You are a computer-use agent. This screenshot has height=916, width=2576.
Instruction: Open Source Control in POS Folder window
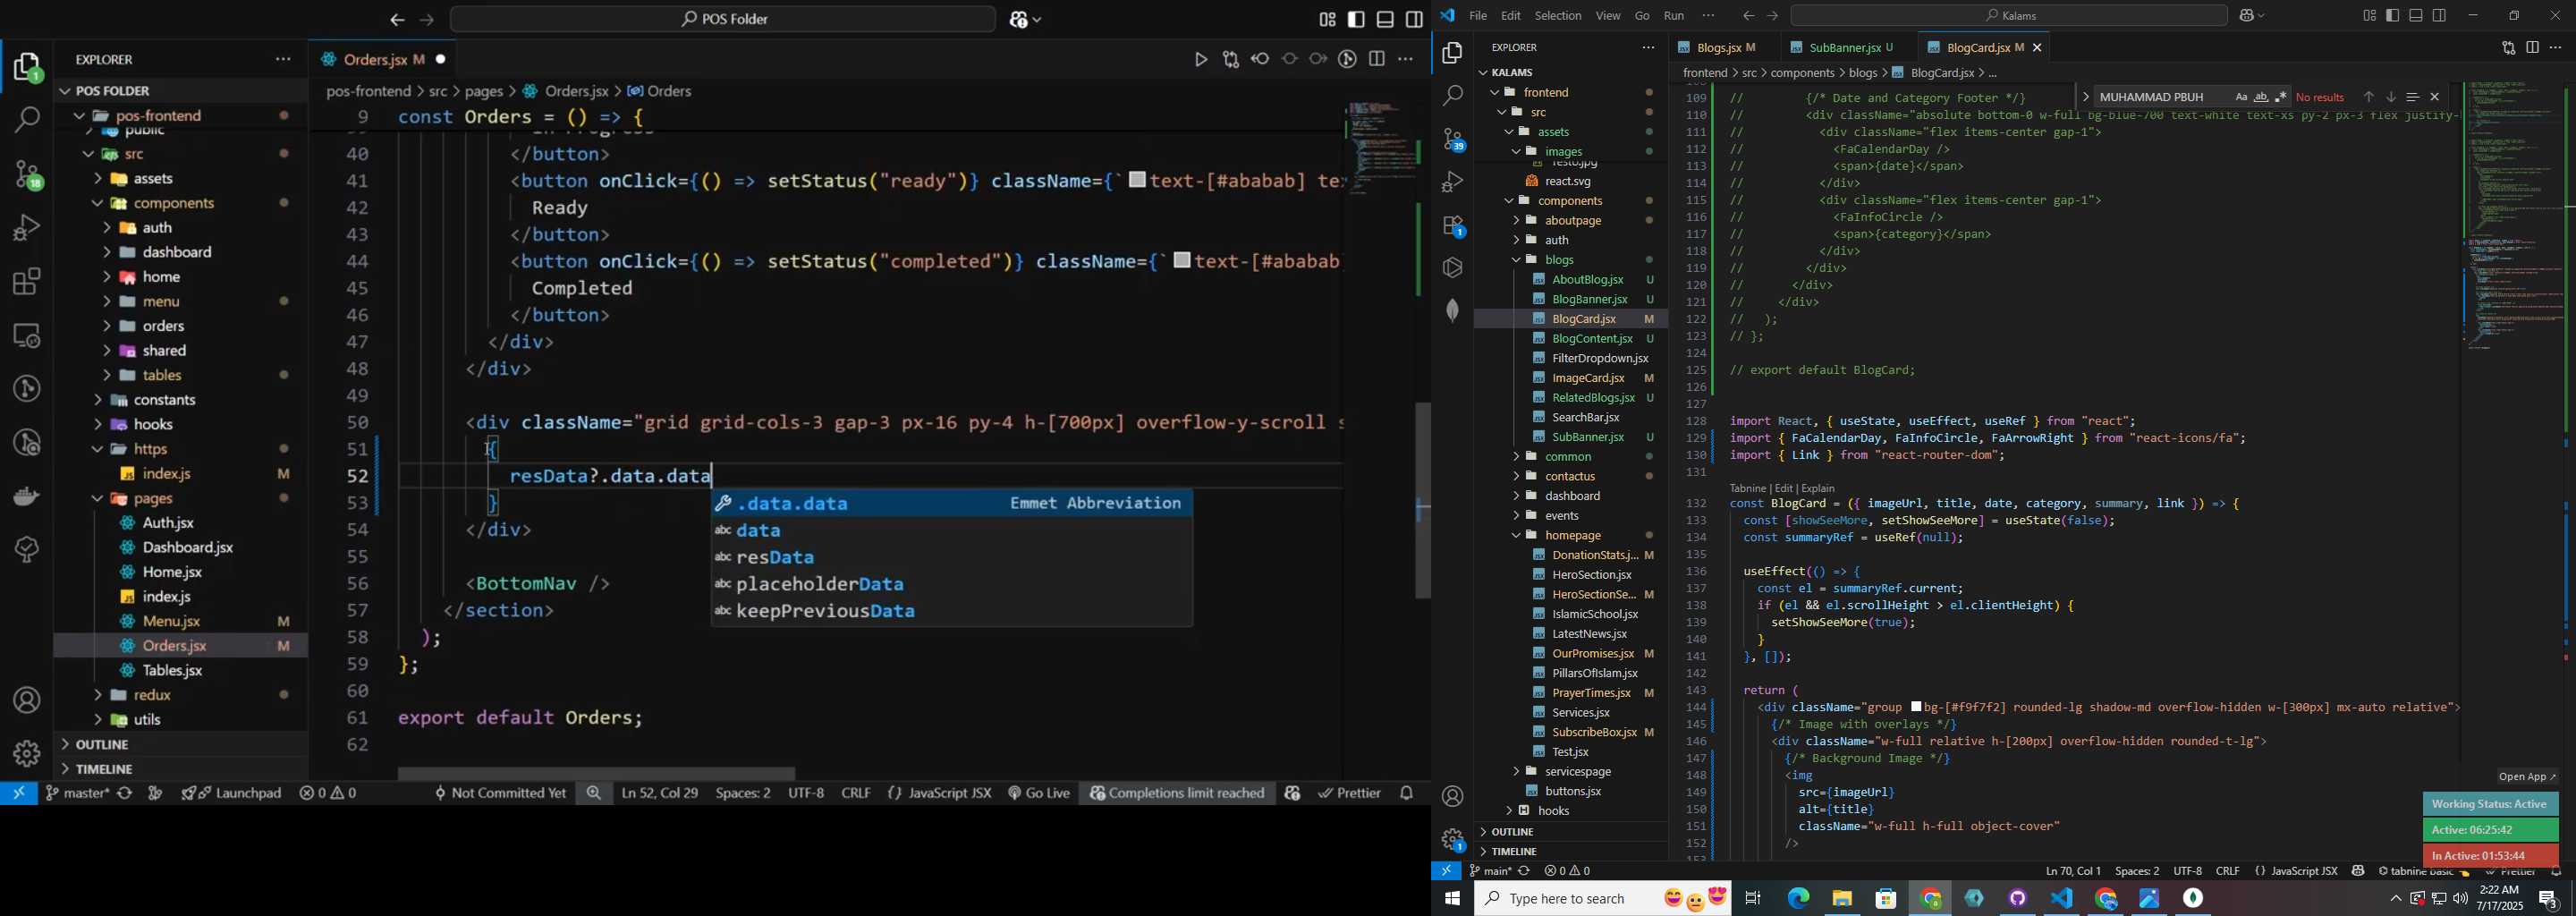27,175
